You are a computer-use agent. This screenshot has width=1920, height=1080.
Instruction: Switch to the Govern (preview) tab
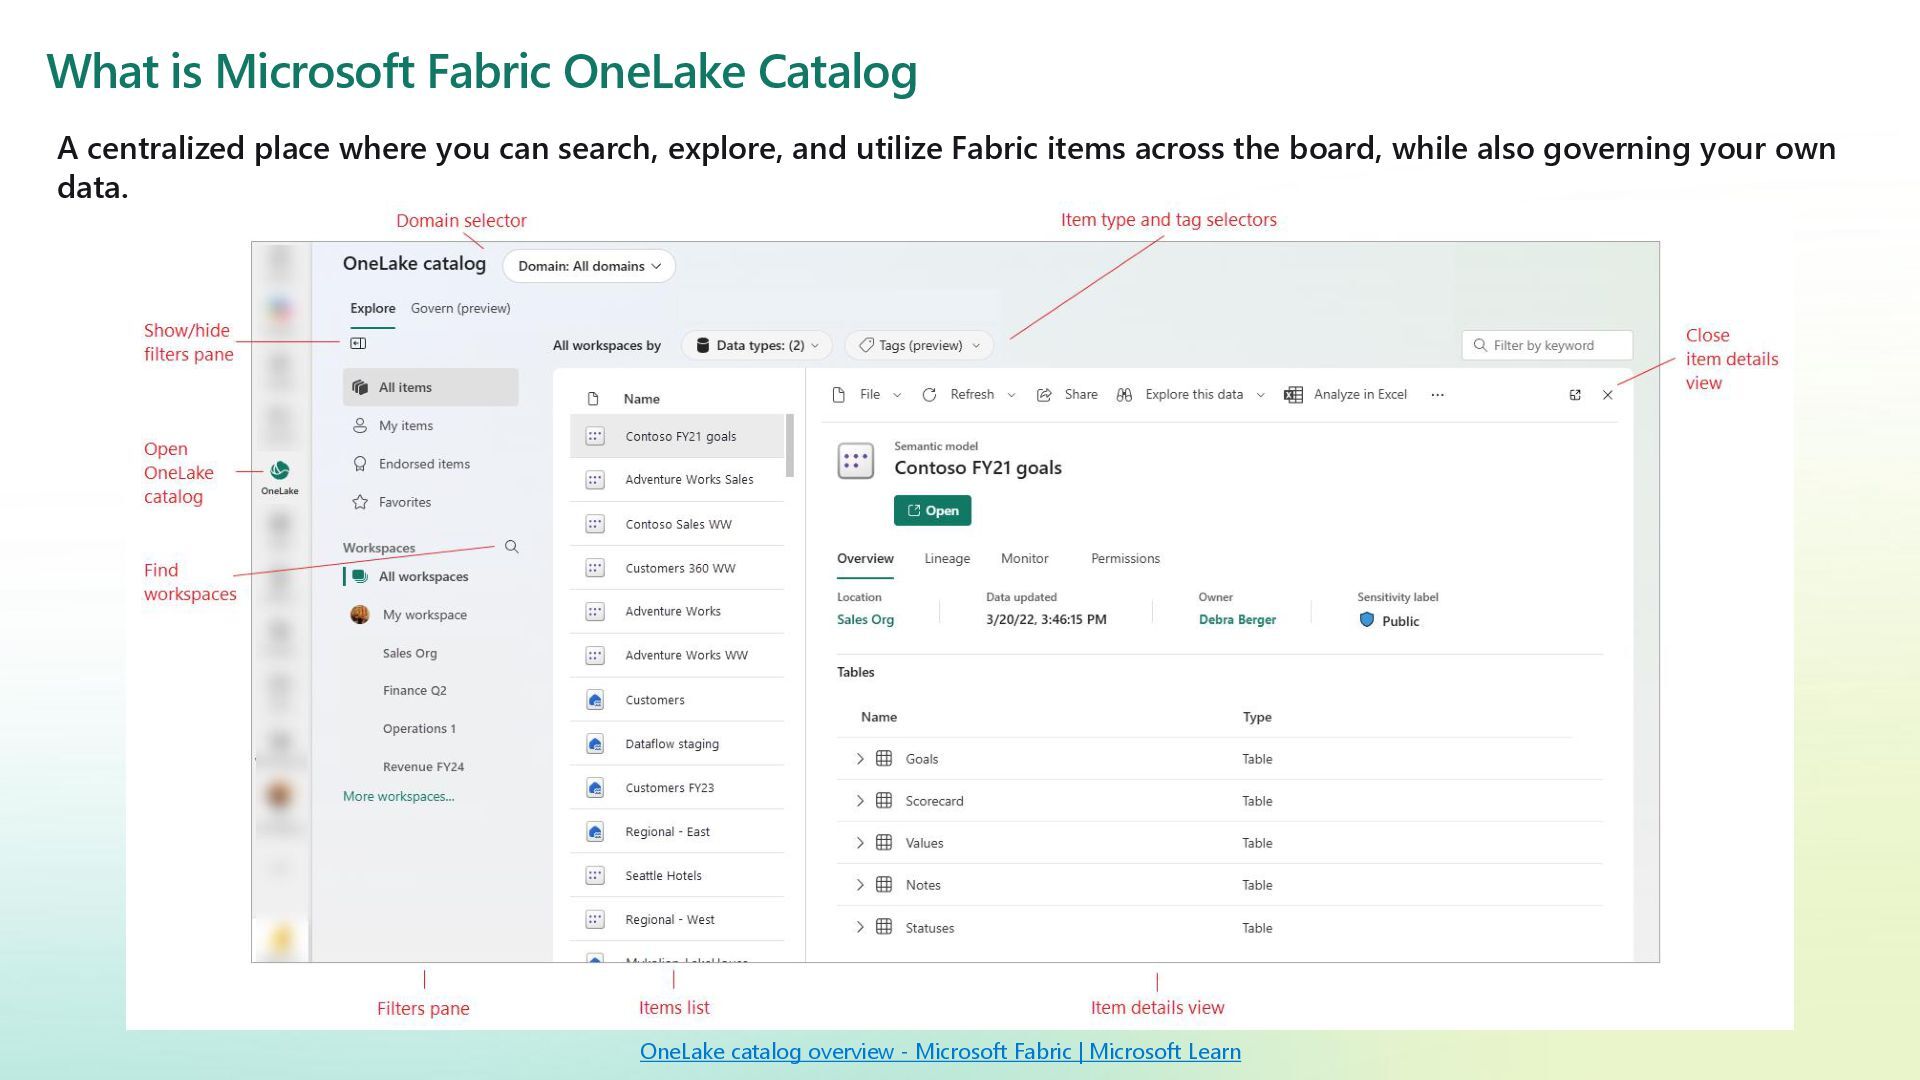[460, 308]
